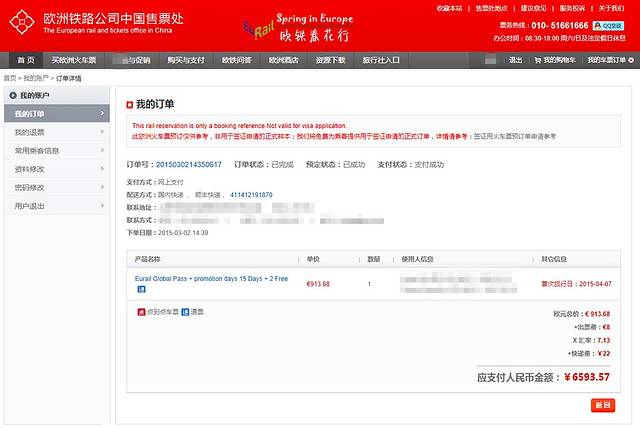This screenshot has height=428, width=640.
Task: Click 用户退出 to log out
Action: (x=30, y=206)
